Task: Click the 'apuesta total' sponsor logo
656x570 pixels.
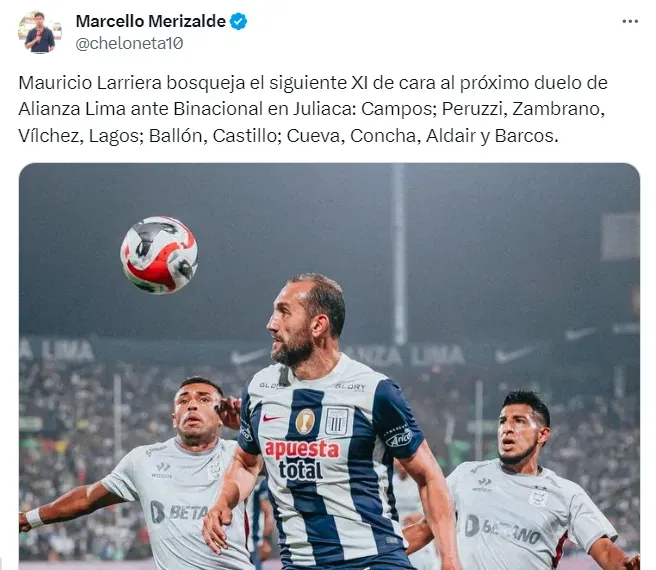Action: click(x=301, y=459)
